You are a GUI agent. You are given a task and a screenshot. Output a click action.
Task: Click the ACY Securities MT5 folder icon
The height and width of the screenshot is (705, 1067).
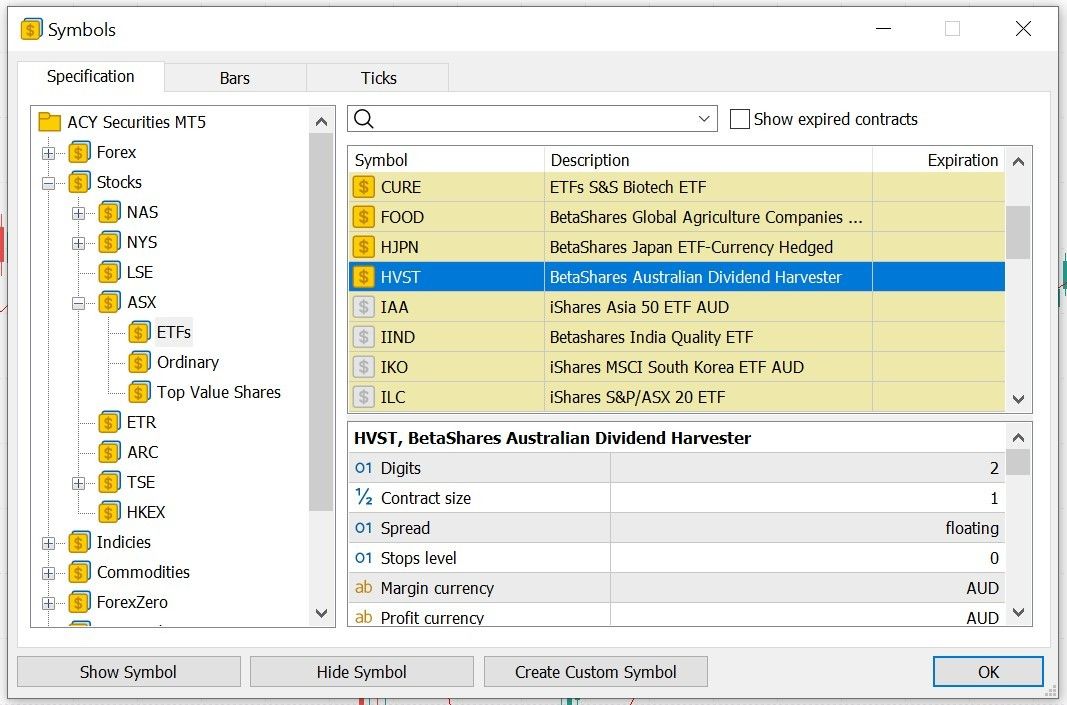49,122
